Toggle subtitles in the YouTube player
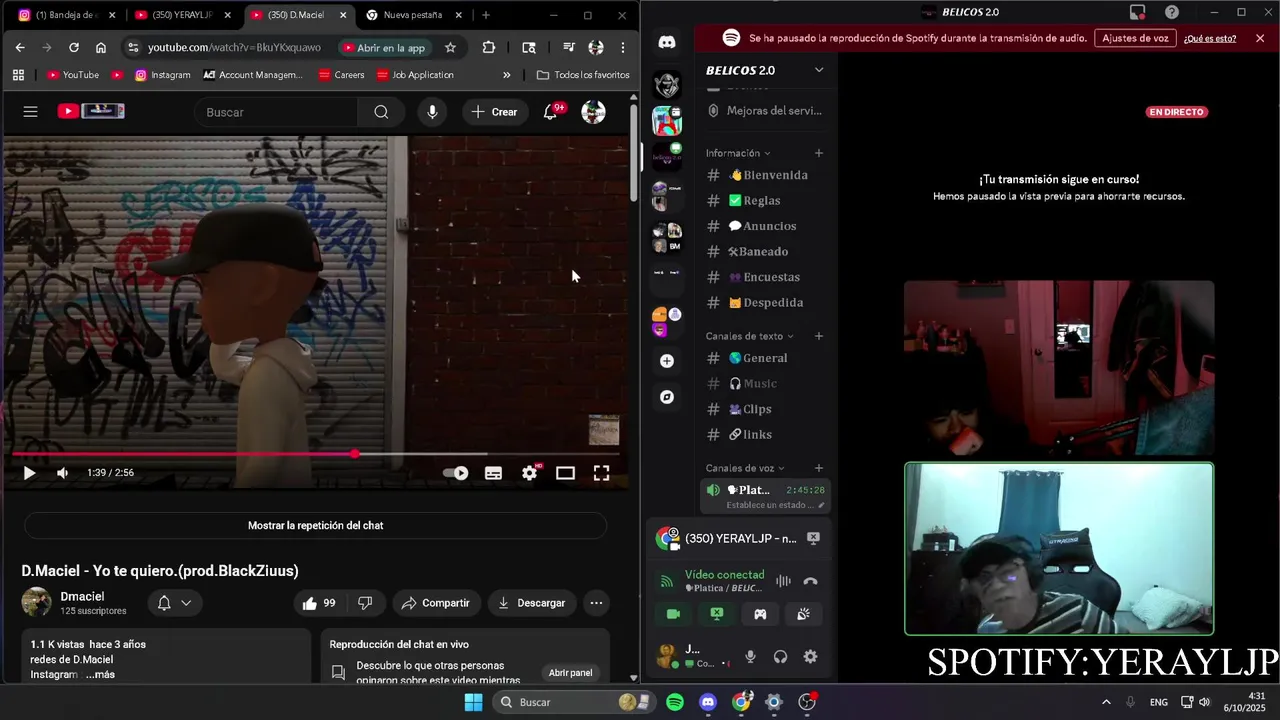The image size is (1280, 720). tap(493, 473)
